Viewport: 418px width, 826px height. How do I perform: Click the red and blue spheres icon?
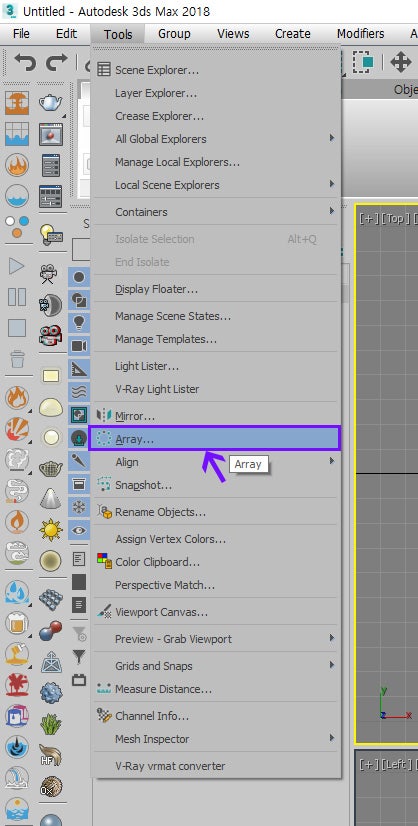point(51,630)
